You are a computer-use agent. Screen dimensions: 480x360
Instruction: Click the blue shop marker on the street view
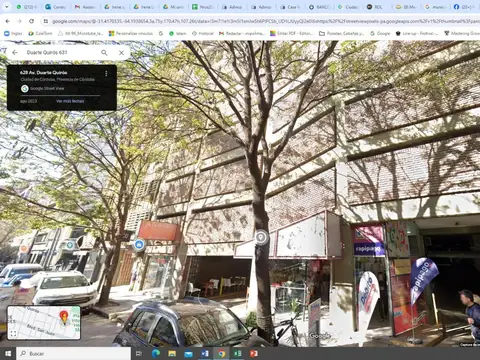[139, 245]
